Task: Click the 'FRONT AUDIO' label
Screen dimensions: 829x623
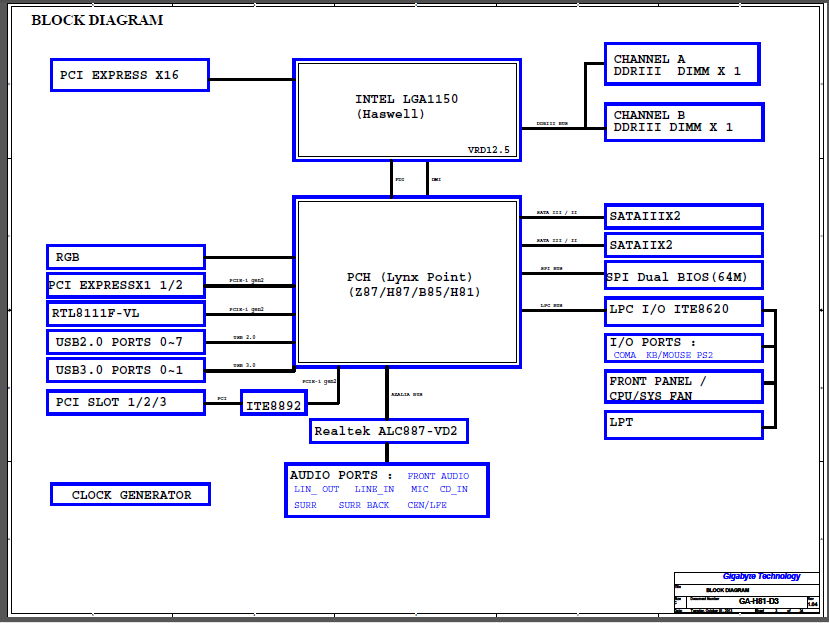Action: (x=438, y=476)
